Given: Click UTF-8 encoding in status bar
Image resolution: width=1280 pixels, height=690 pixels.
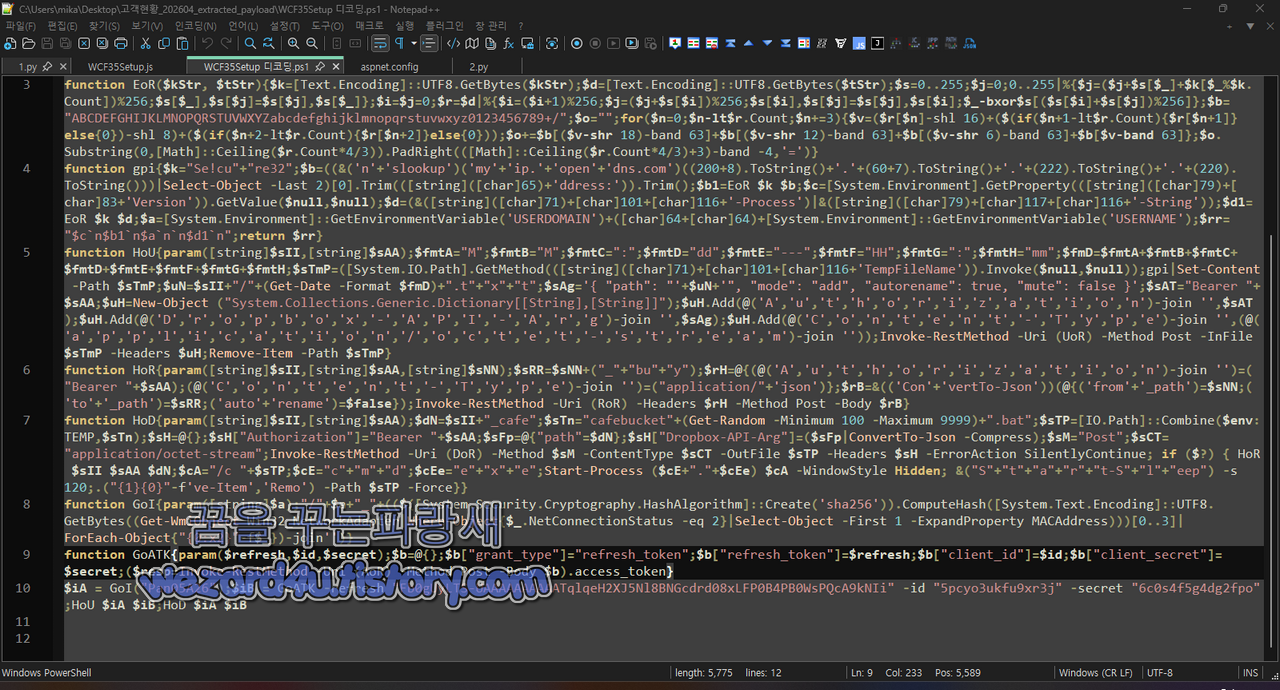Looking at the screenshot, I should (x=1160, y=673).
